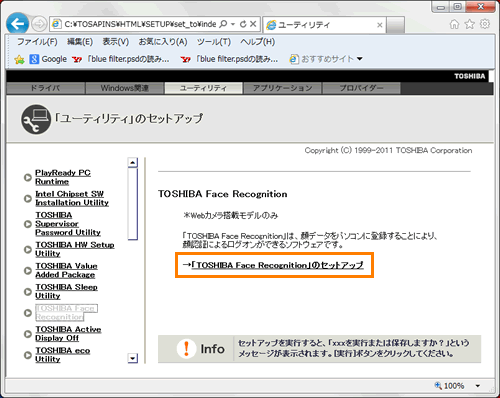The height and width of the screenshot is (398, 500).
Task: Click the bullet icon beside PlayReady PC Runtime
Action: [28, 178]
